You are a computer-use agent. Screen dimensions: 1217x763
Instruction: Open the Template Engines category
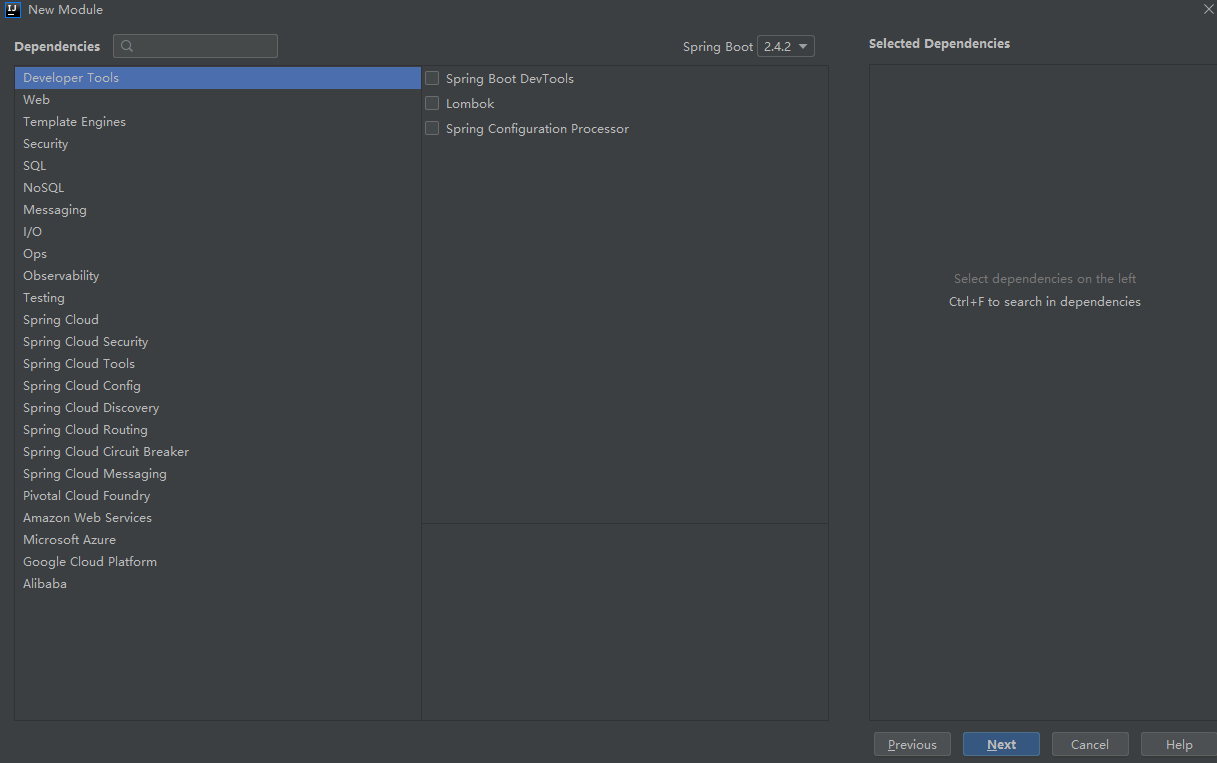tap(218, 122)
